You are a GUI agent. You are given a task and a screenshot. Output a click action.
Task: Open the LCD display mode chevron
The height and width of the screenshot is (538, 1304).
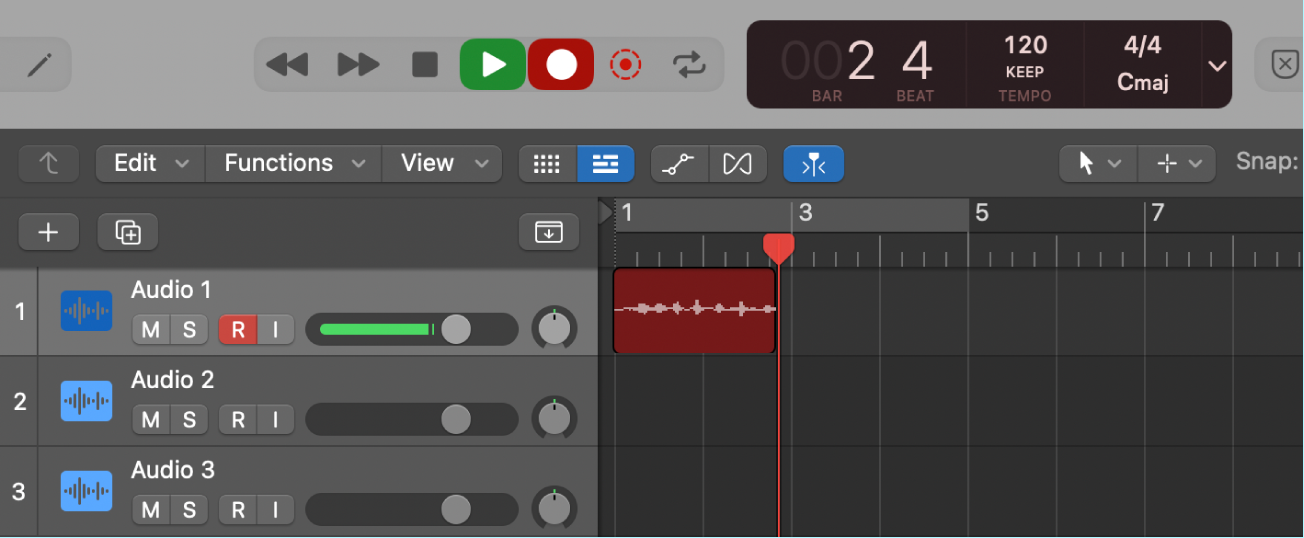point(1216,66)
